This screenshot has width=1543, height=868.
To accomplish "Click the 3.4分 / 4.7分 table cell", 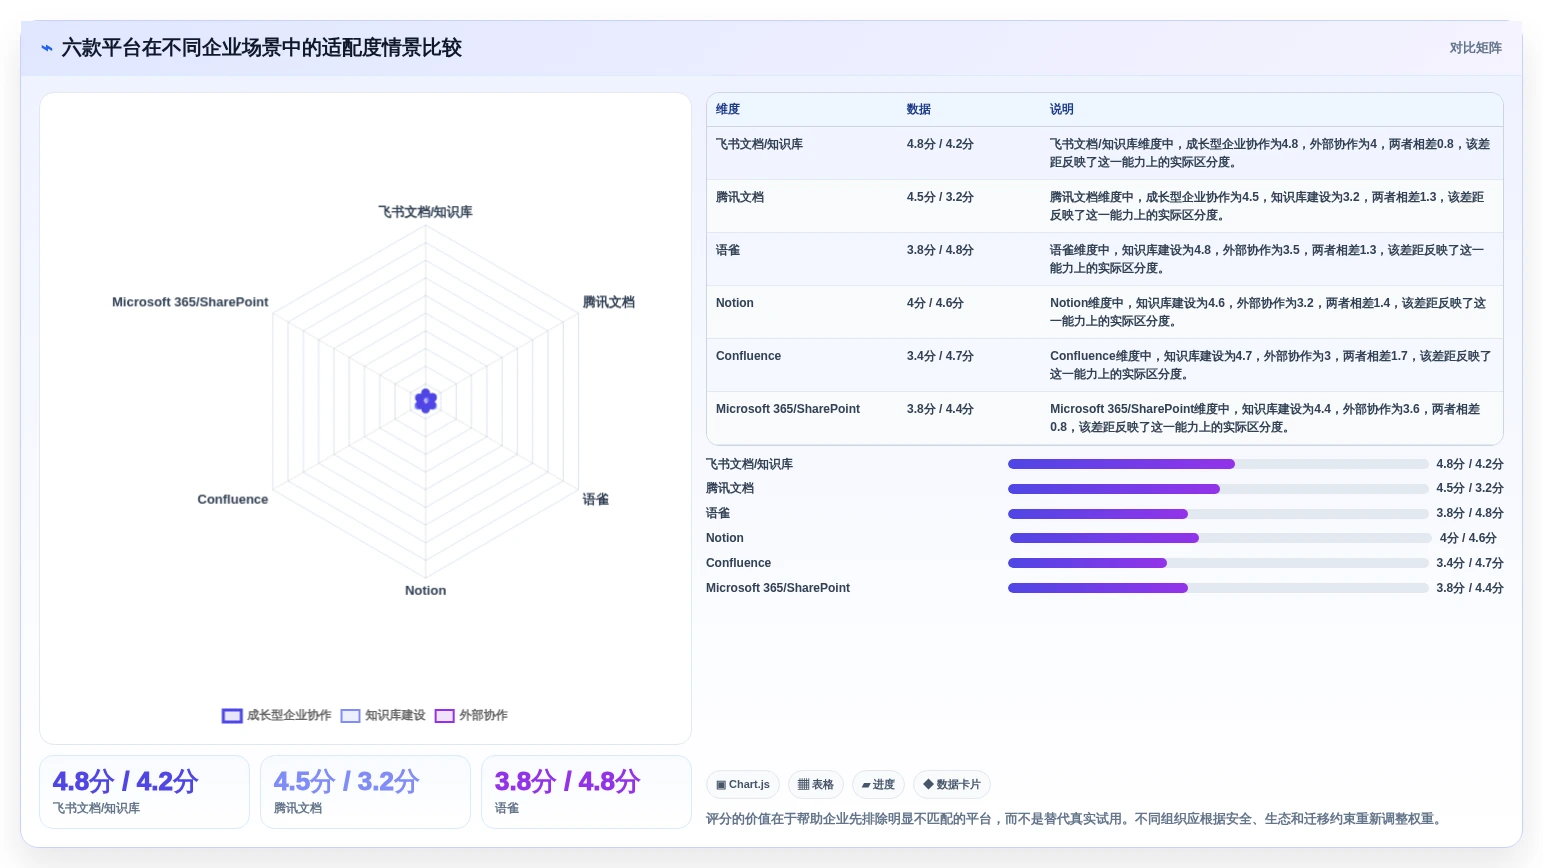I will [x=940, y=357].
